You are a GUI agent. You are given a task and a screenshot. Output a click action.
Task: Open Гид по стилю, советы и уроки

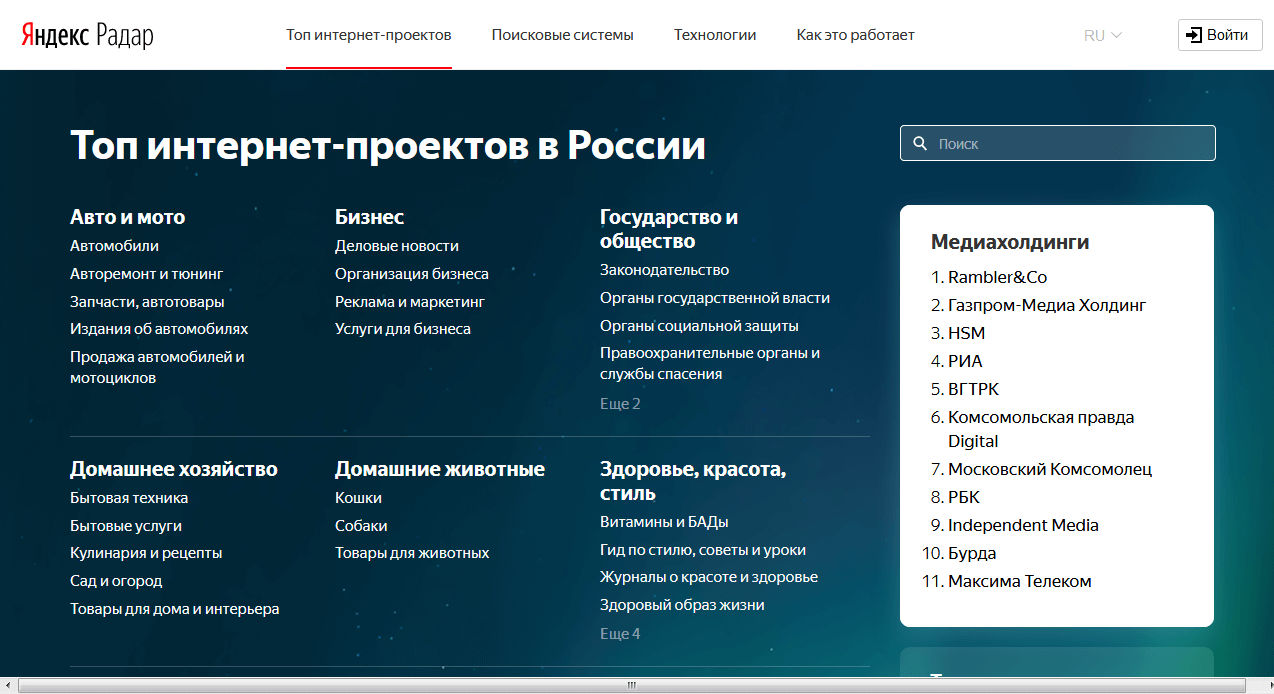pos(703,550)
